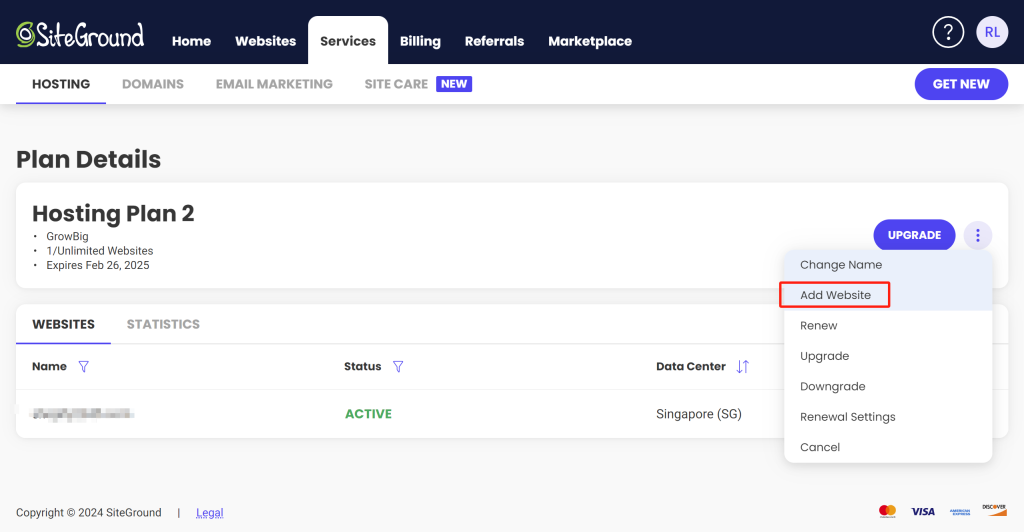This screenshot has width=1024, height=532.
Task: Filter websites by Name funnel icon
Action: click(x=84, y=367)
